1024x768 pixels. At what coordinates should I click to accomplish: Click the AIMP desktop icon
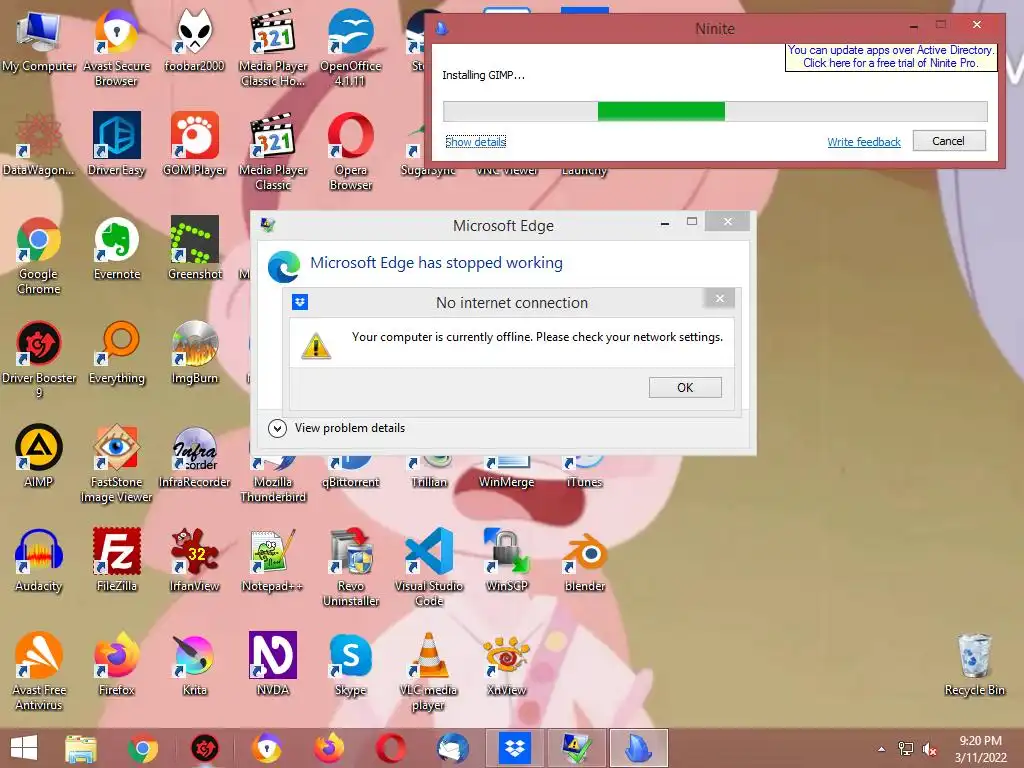click(x=39, y=456)
